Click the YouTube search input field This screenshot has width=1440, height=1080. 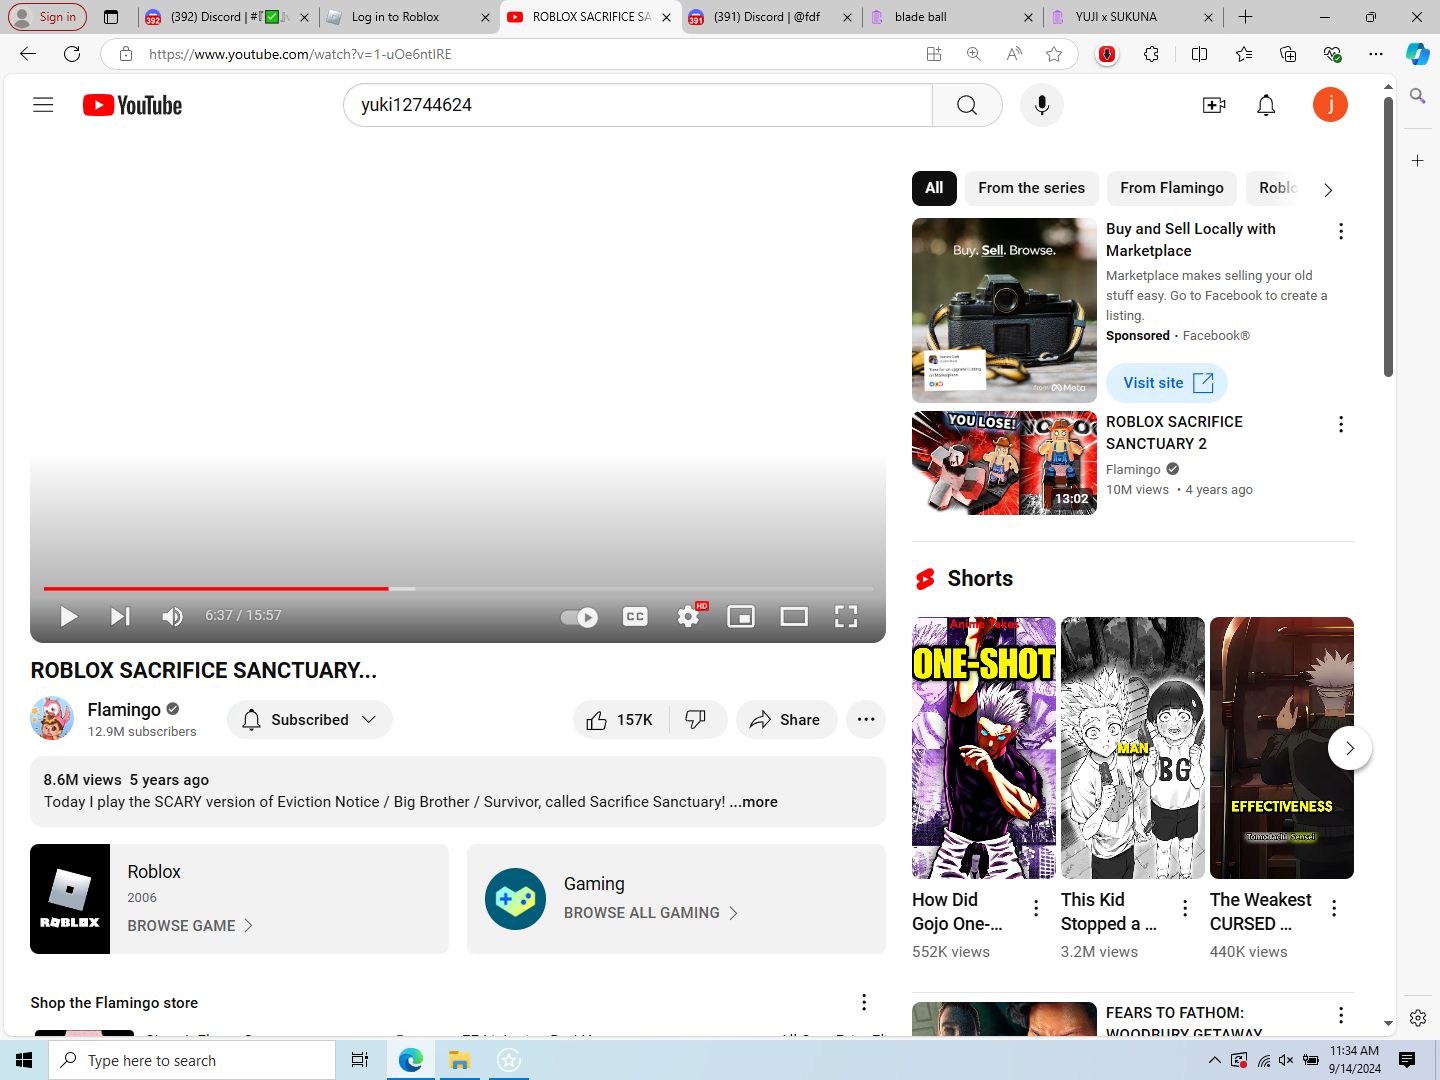pos(638,105)
